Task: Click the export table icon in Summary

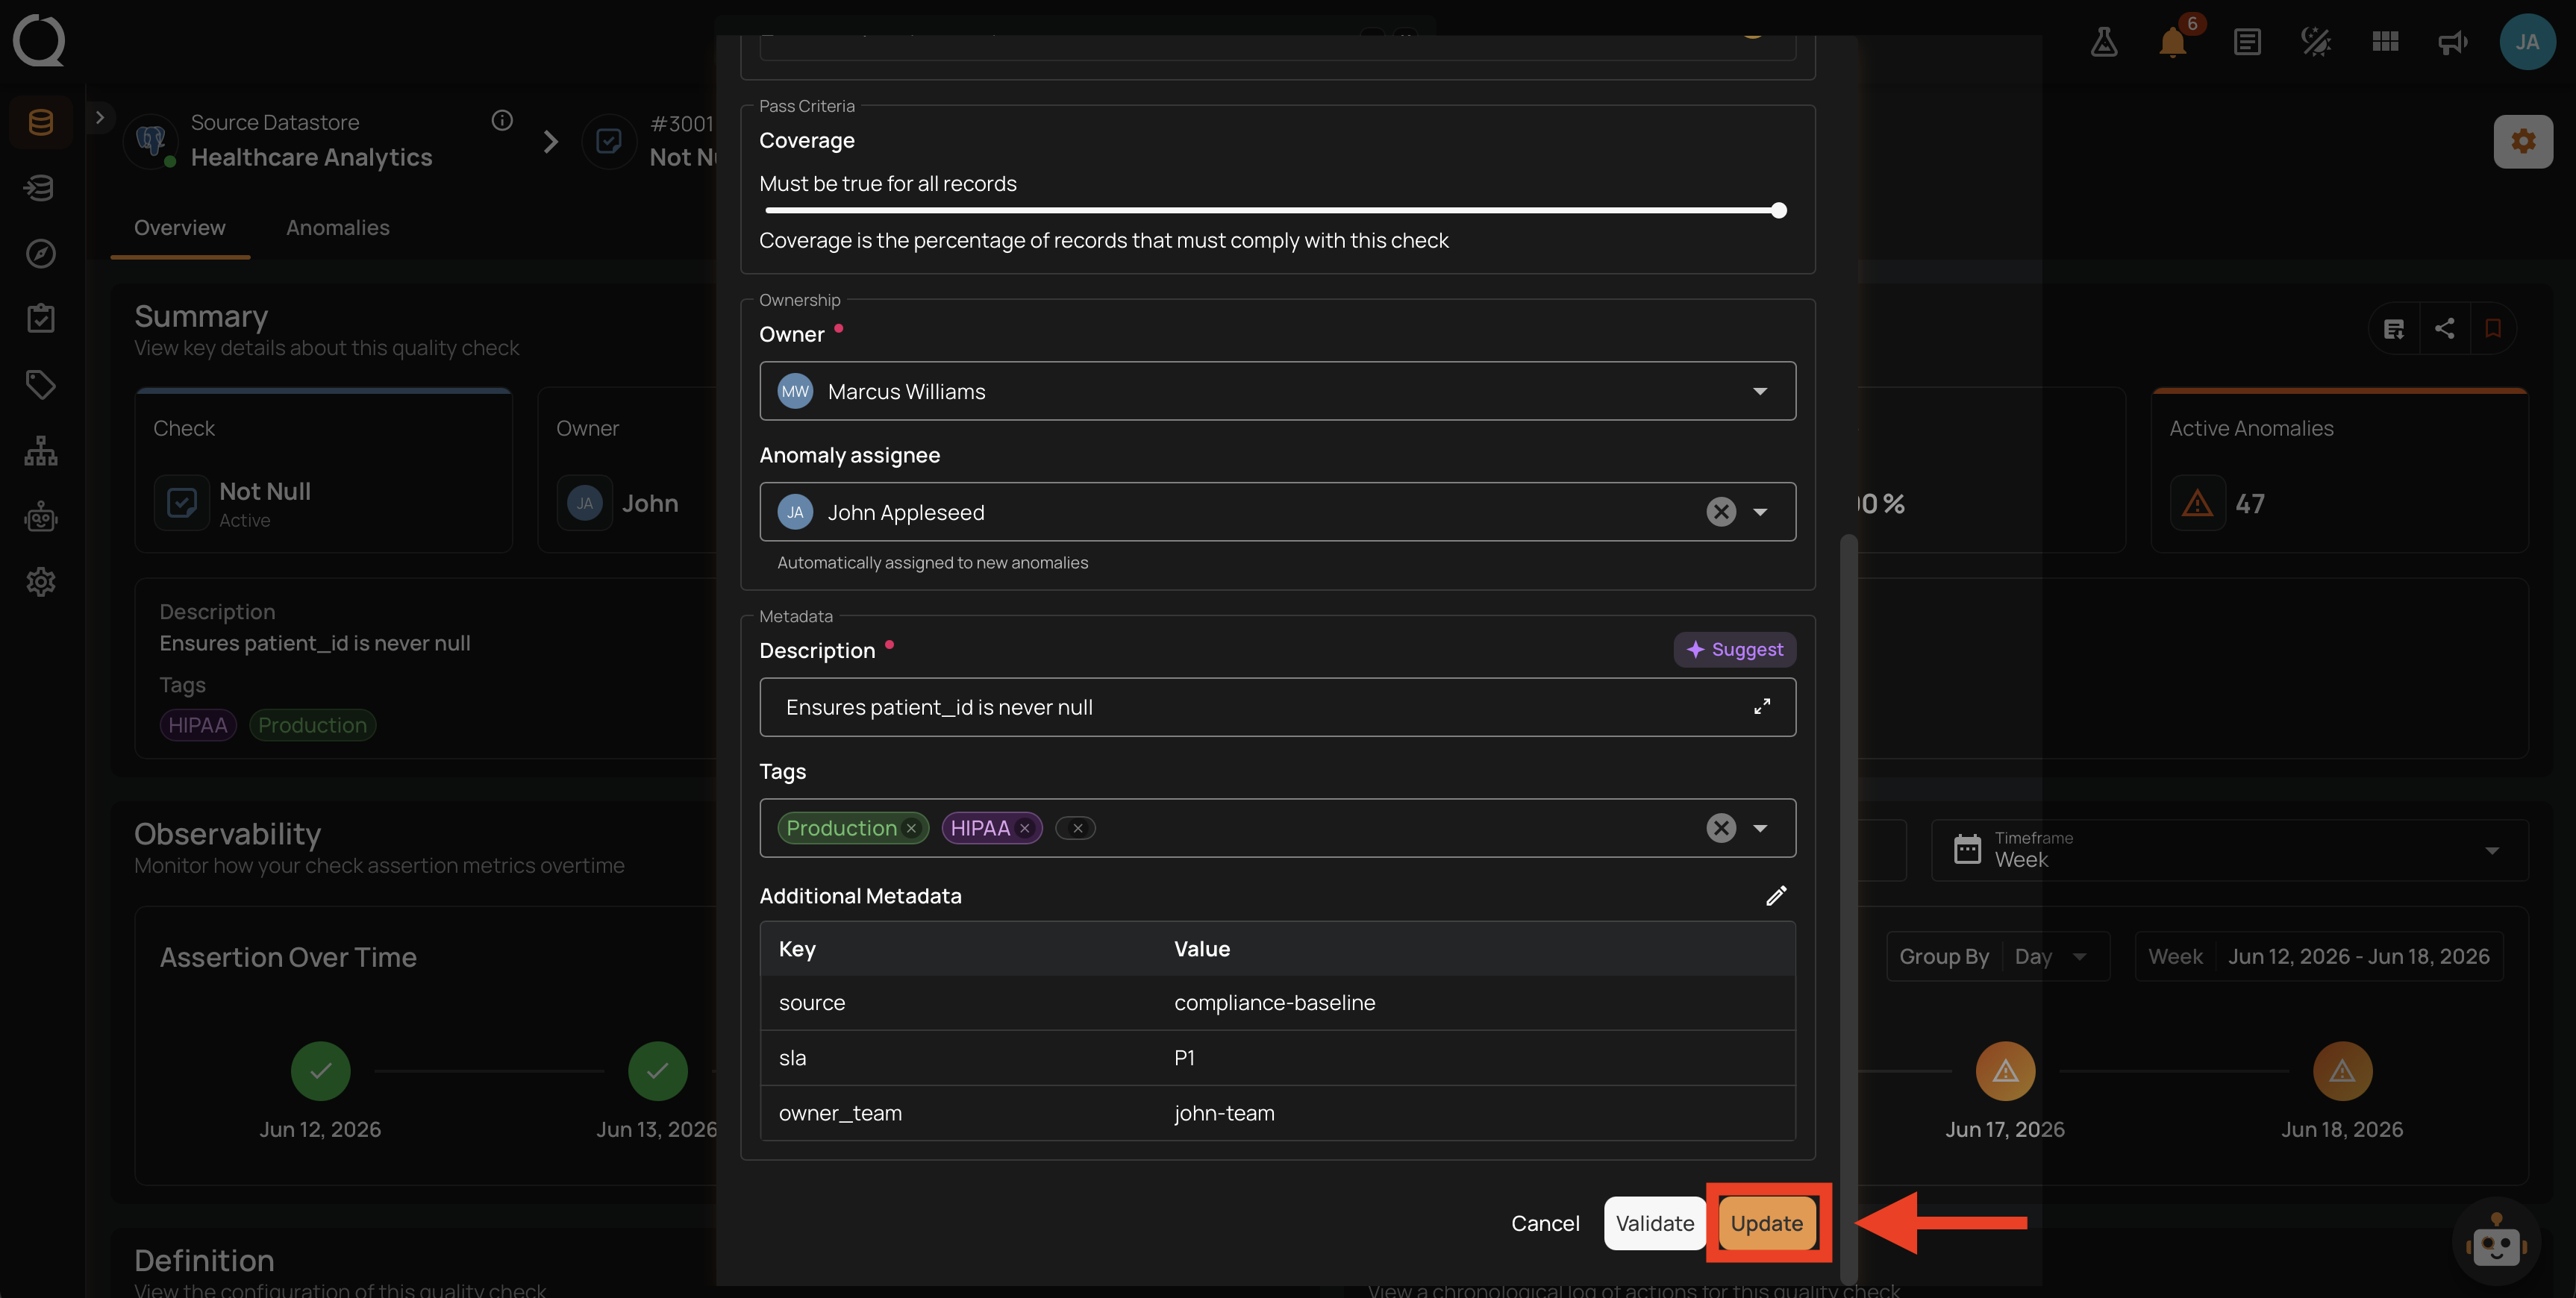Action: [2394, 329]
